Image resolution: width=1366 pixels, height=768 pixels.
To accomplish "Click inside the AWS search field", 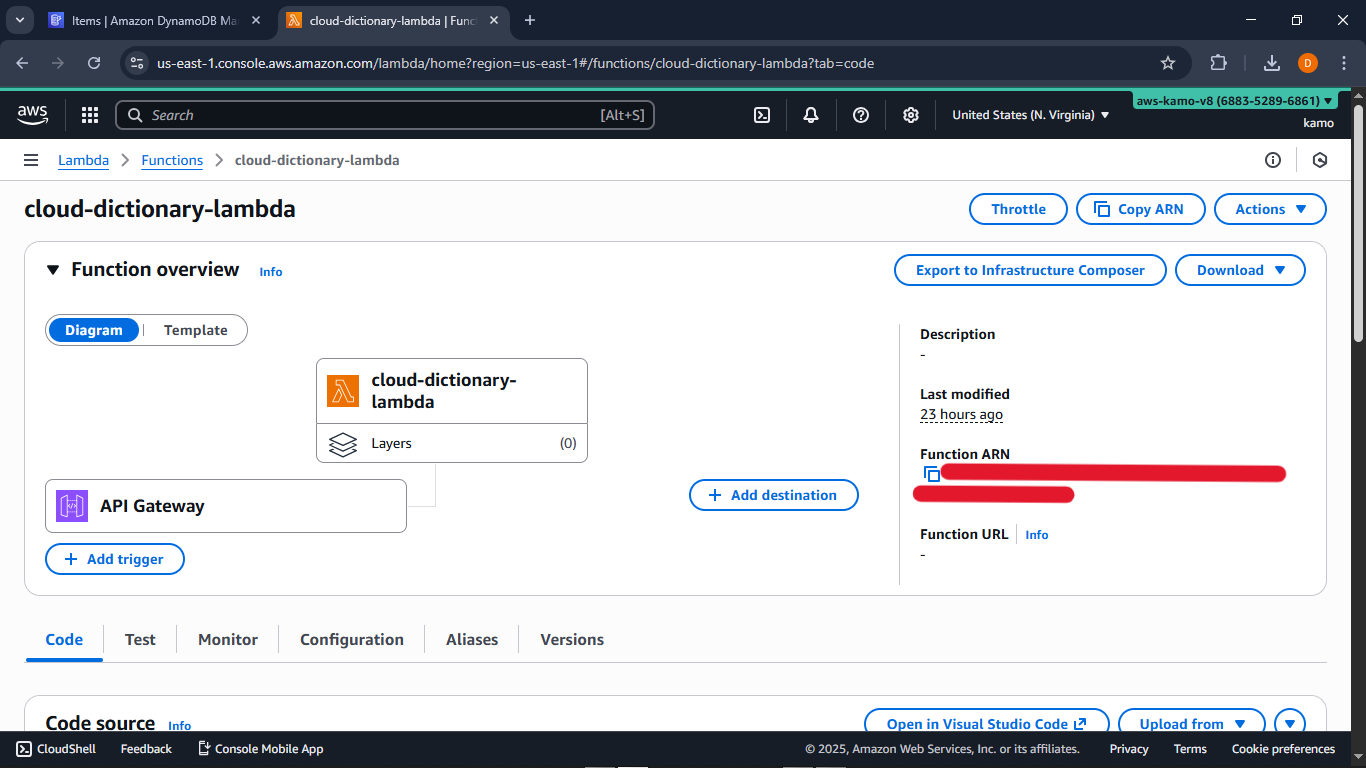I will click(385, 115).
